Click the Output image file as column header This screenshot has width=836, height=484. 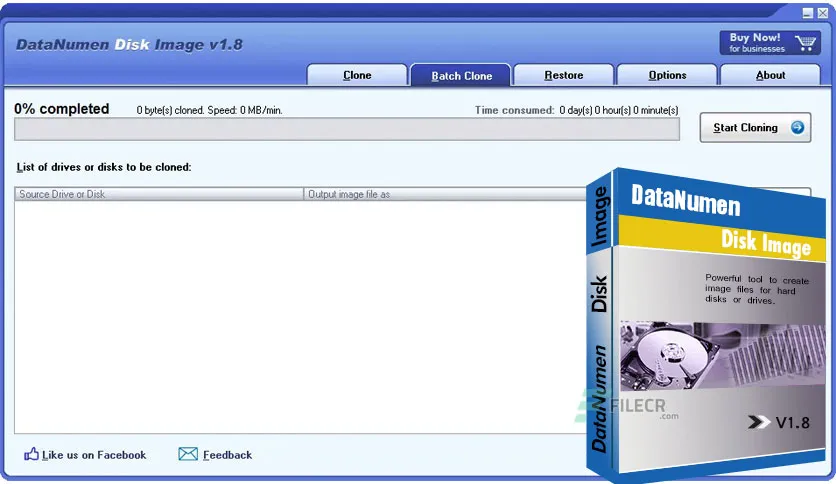(445, 194)
